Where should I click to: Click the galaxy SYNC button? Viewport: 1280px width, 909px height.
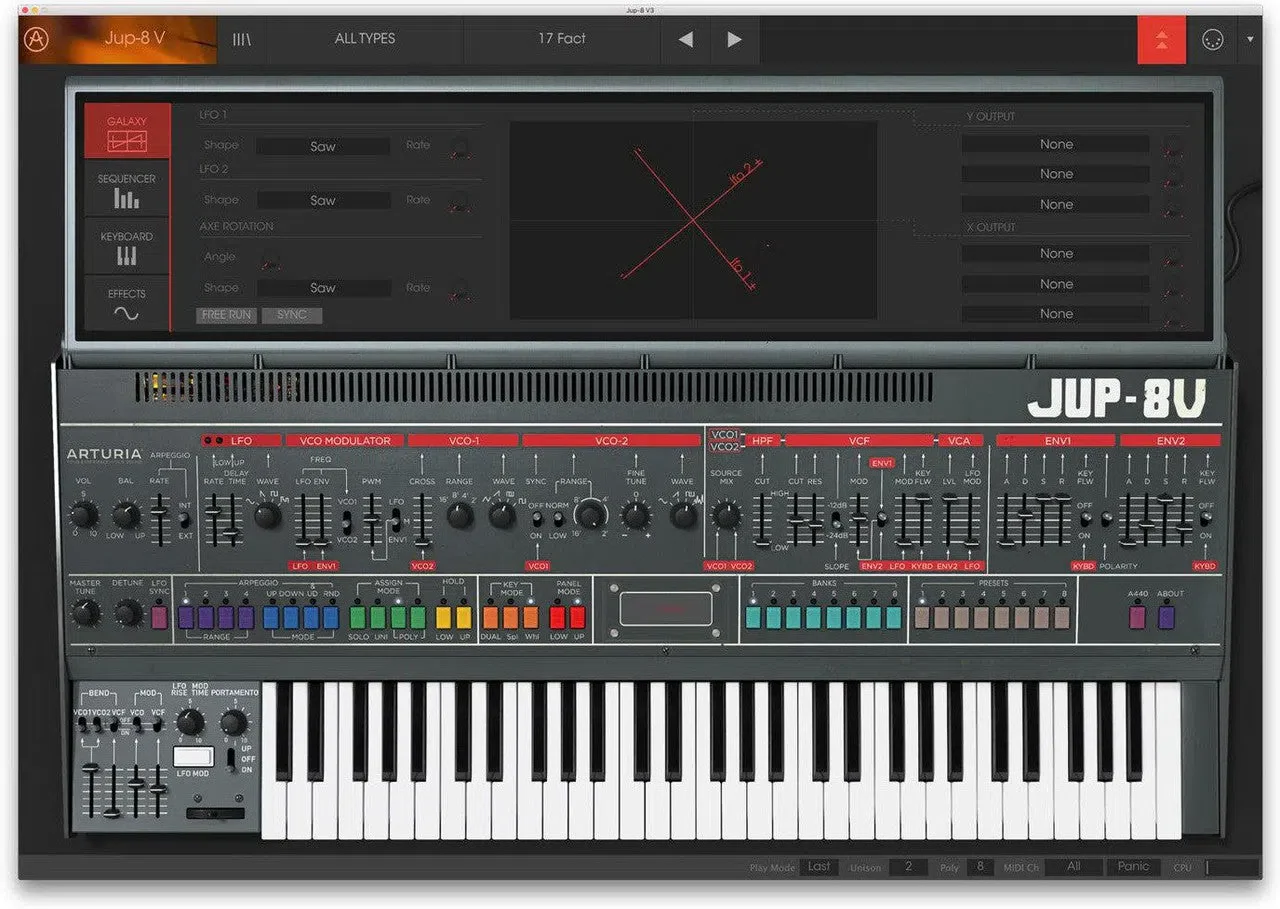292,315
